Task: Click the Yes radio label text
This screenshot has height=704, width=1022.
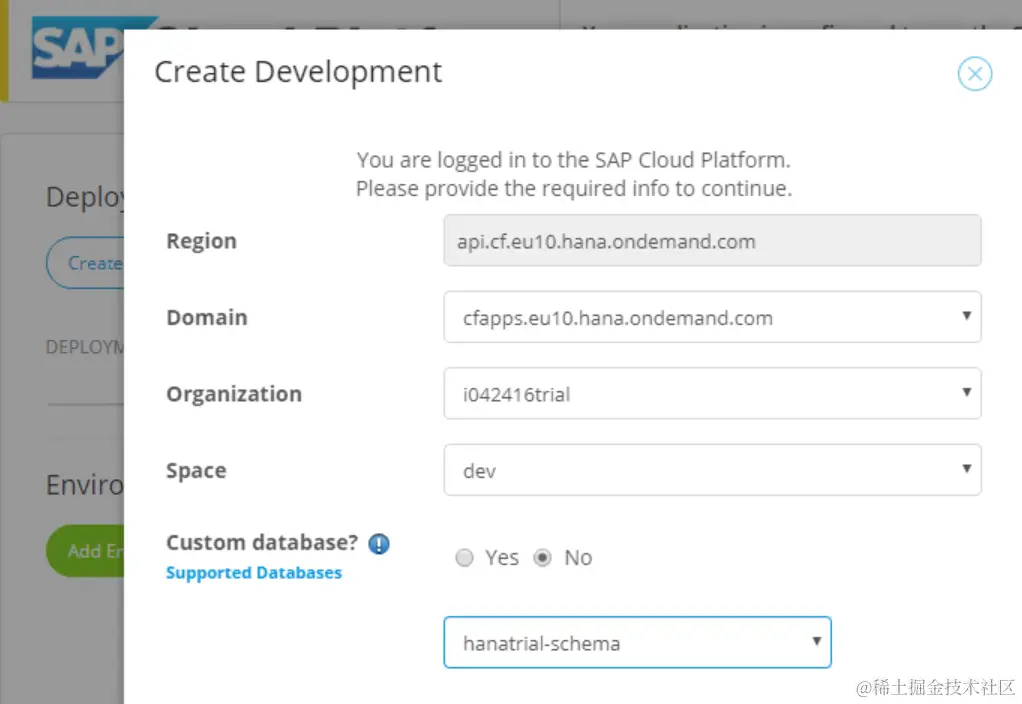Action: (502, 558)
